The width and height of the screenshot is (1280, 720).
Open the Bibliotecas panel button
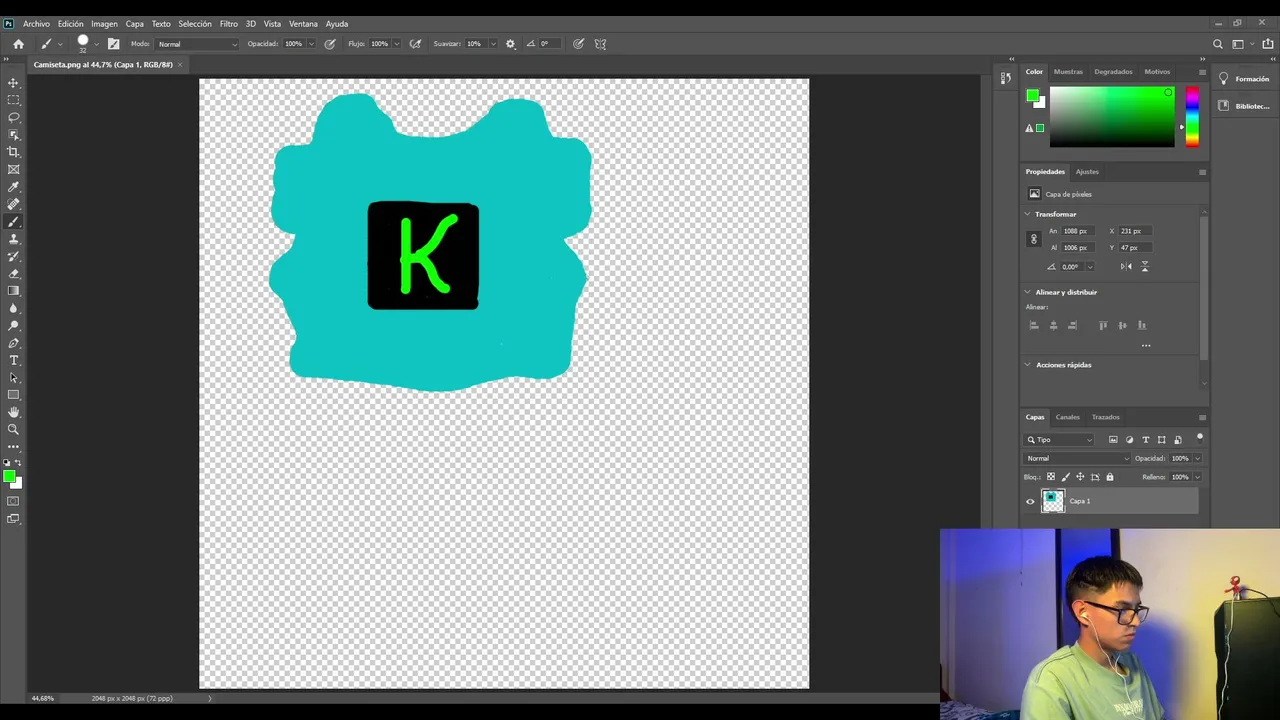coord(1244,106)
